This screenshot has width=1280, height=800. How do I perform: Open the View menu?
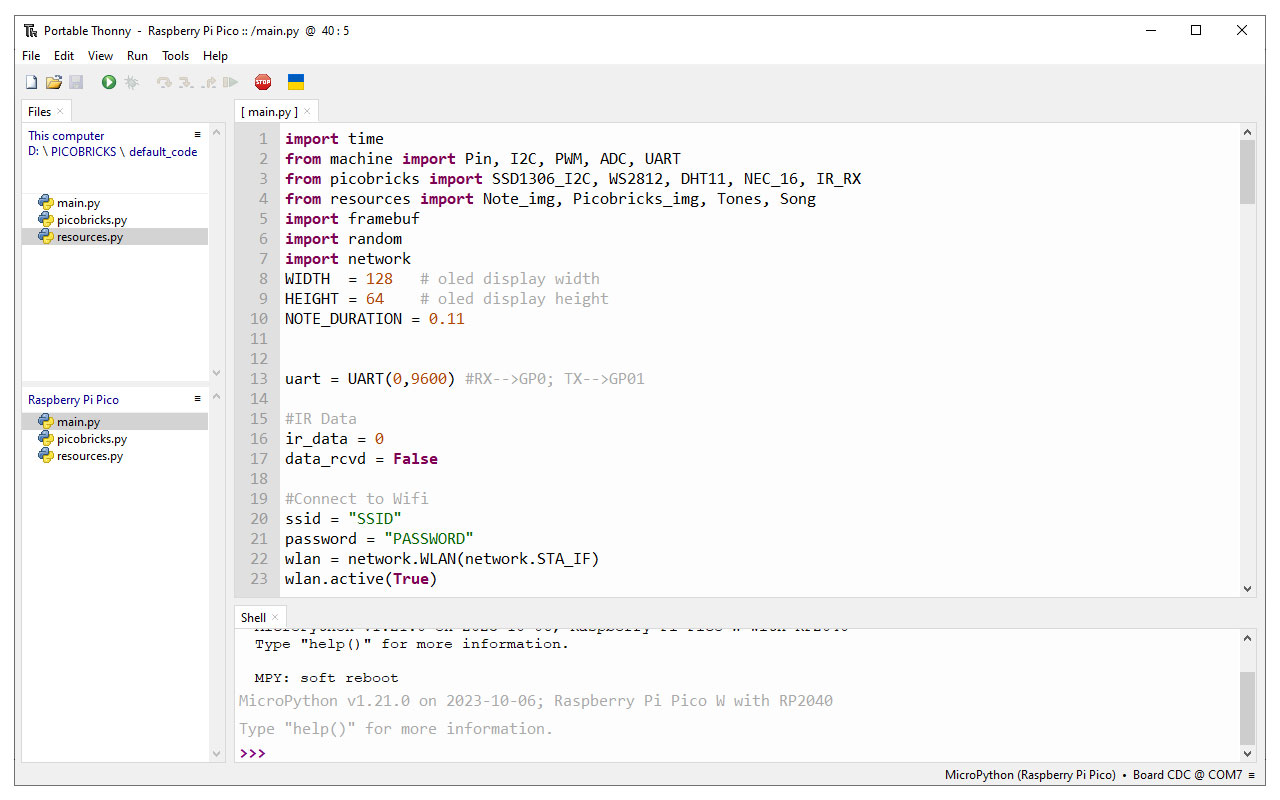click(x=100, y=56)
